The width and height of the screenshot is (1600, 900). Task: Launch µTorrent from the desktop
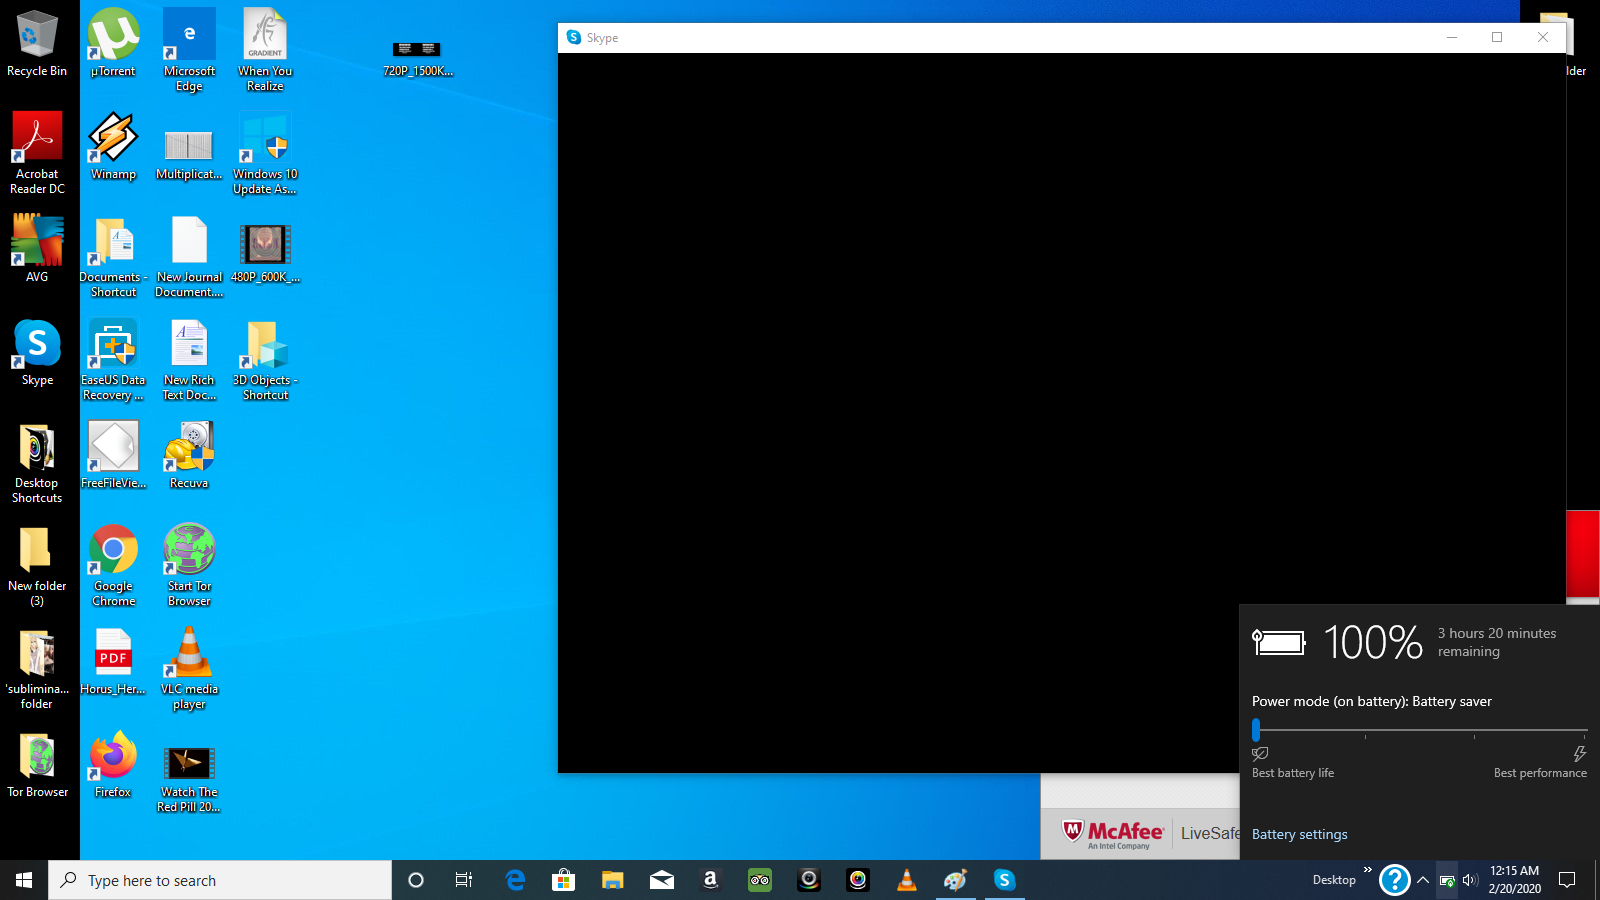[x=113, y=44]
